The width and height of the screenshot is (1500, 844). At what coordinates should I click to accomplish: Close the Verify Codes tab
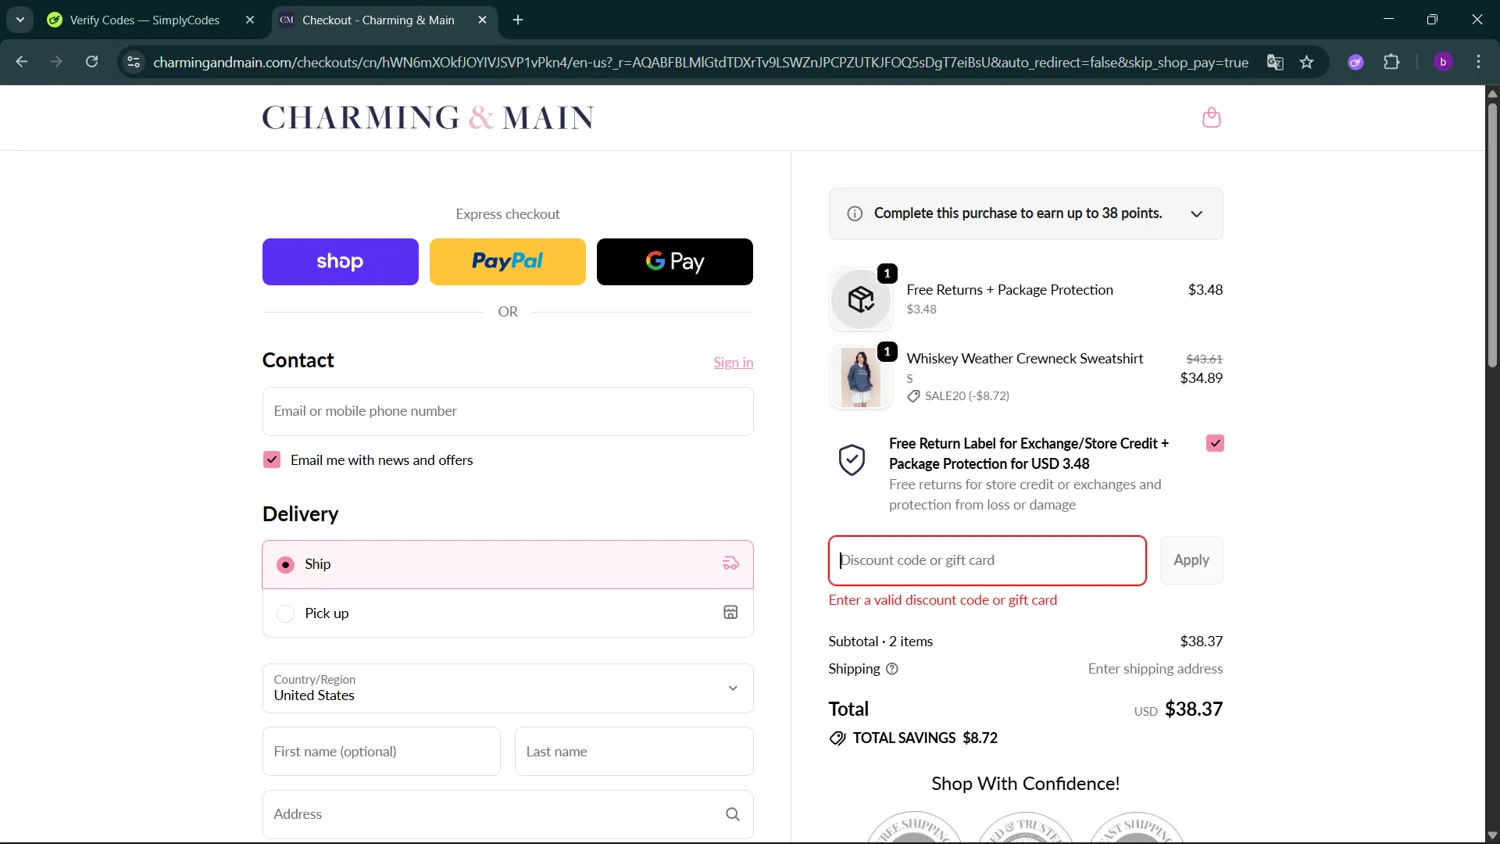click(250, 20)
